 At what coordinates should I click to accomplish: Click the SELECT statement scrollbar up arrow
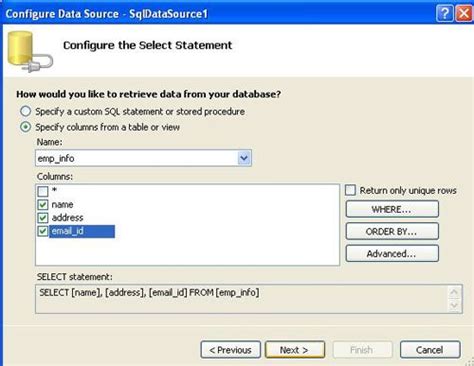pos(454,292)
